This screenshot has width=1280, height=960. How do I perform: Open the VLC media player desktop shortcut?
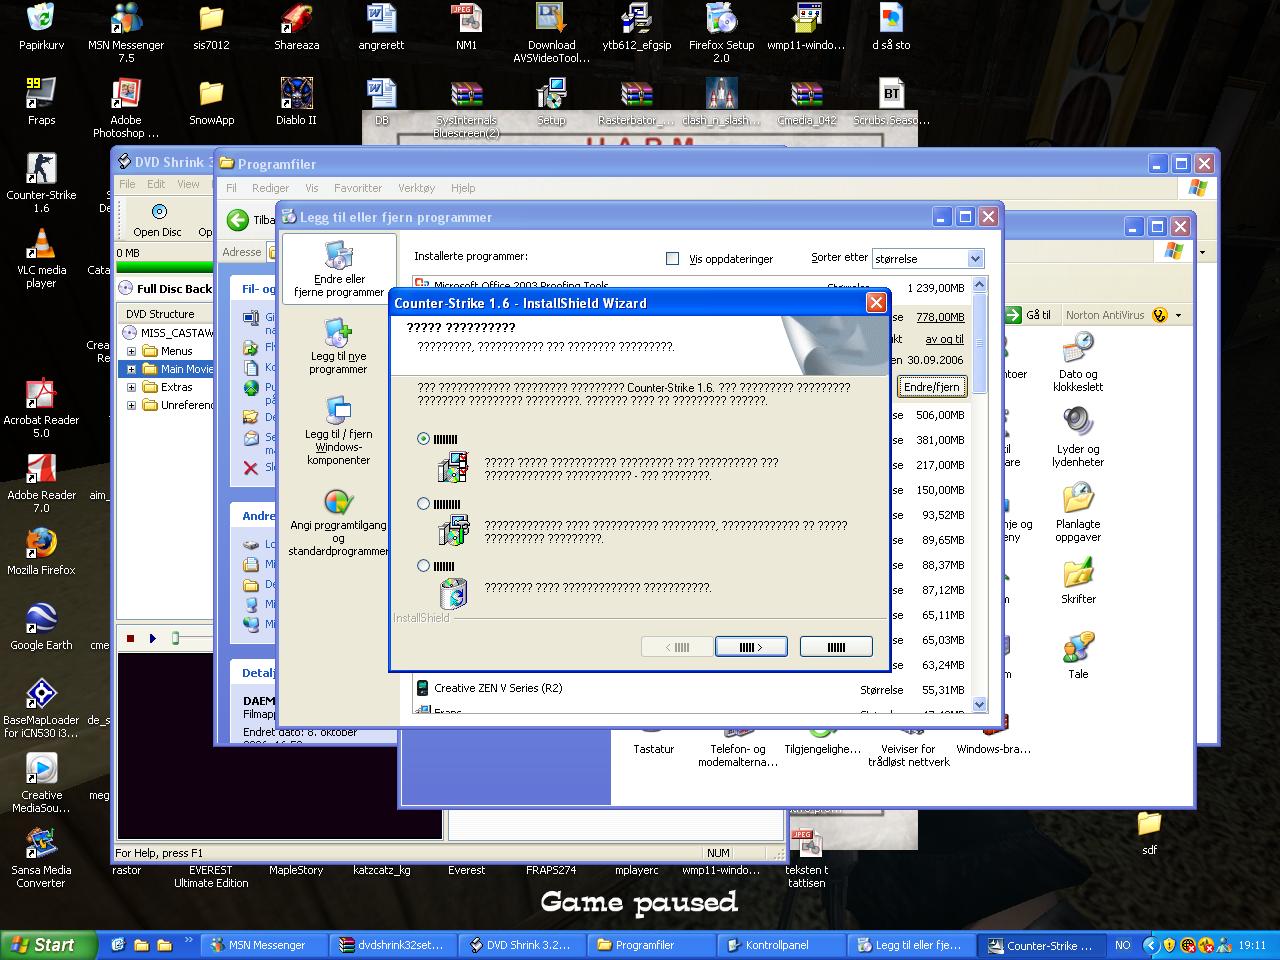point(41,258)
